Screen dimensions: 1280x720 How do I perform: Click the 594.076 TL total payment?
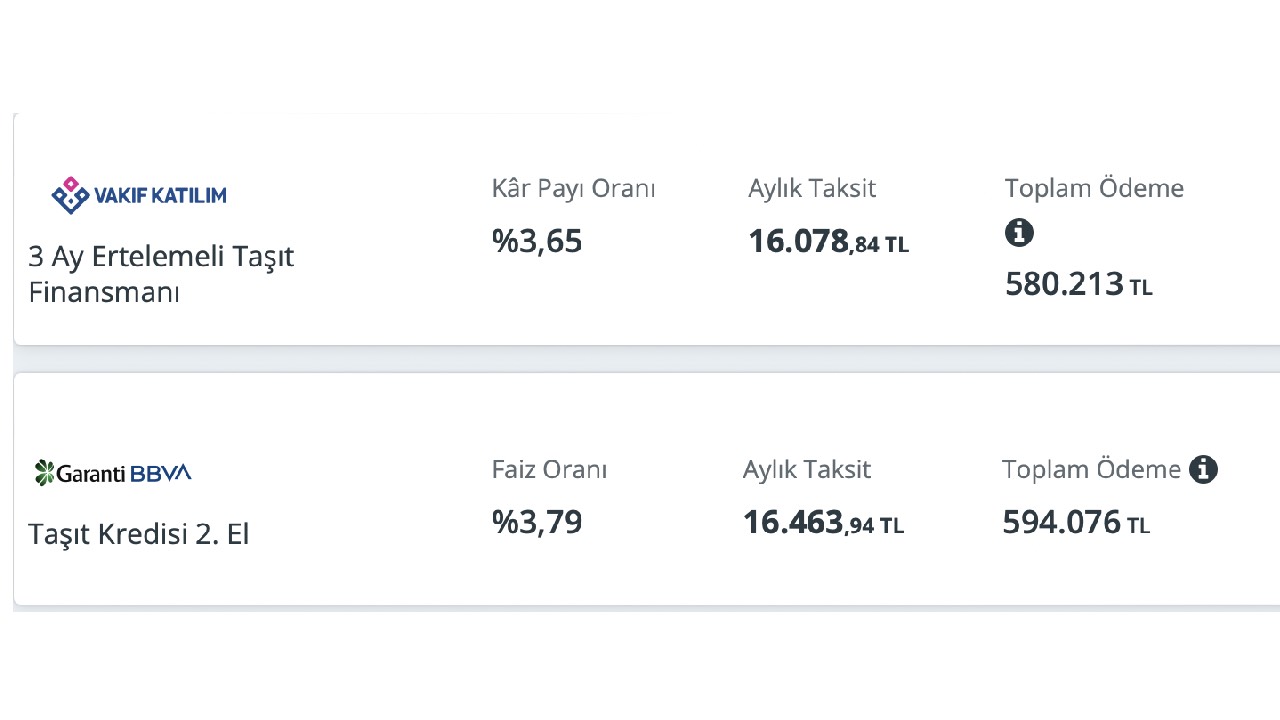1076,522
